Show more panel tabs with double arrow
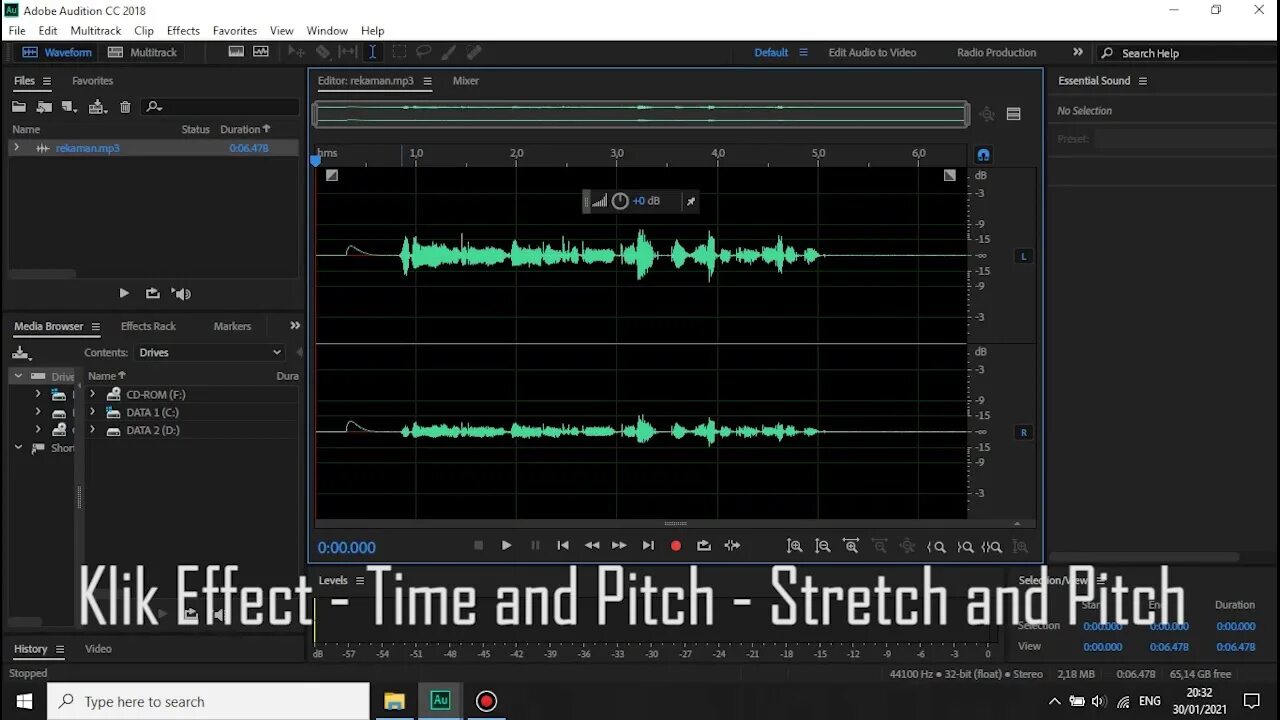This screenshot has width=1280, height=720. (x=295, y=325)
